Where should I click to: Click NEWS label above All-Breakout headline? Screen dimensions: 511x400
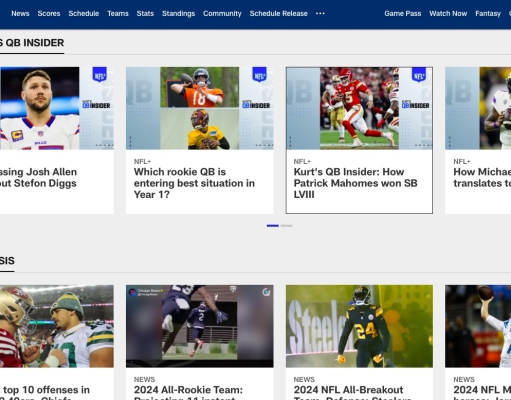click(x=304, y=380)
